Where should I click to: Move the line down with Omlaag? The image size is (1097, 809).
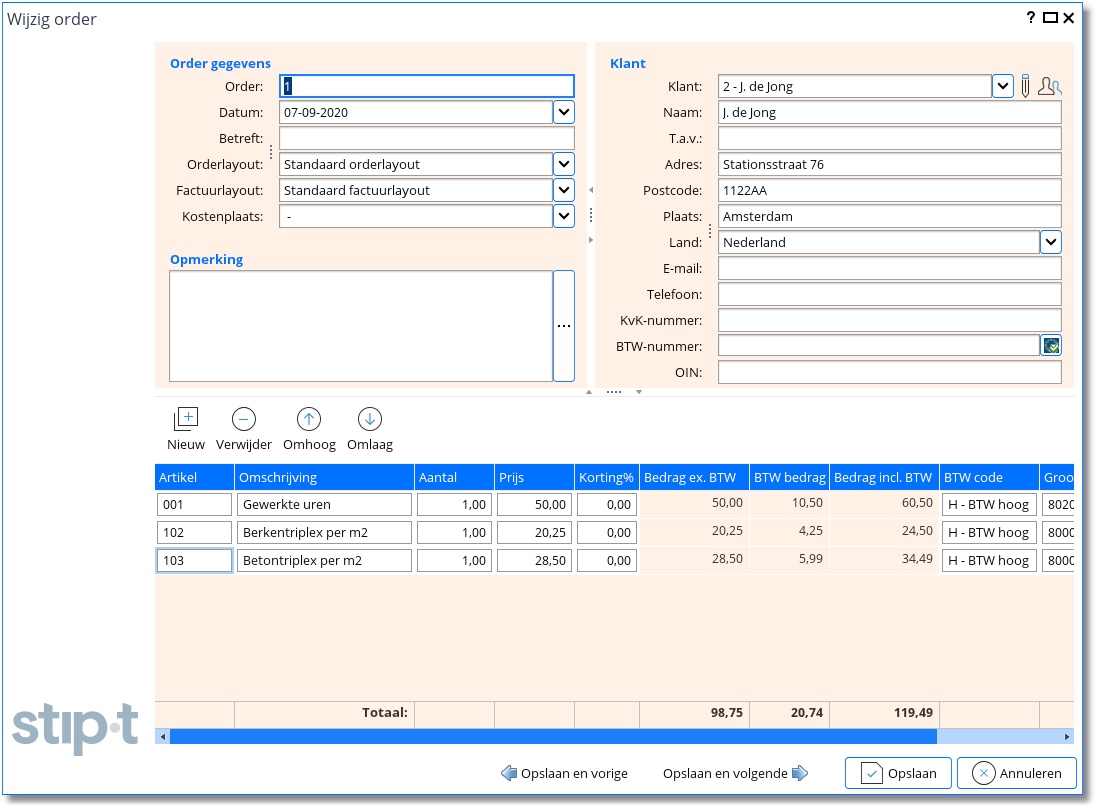point(369,420)
